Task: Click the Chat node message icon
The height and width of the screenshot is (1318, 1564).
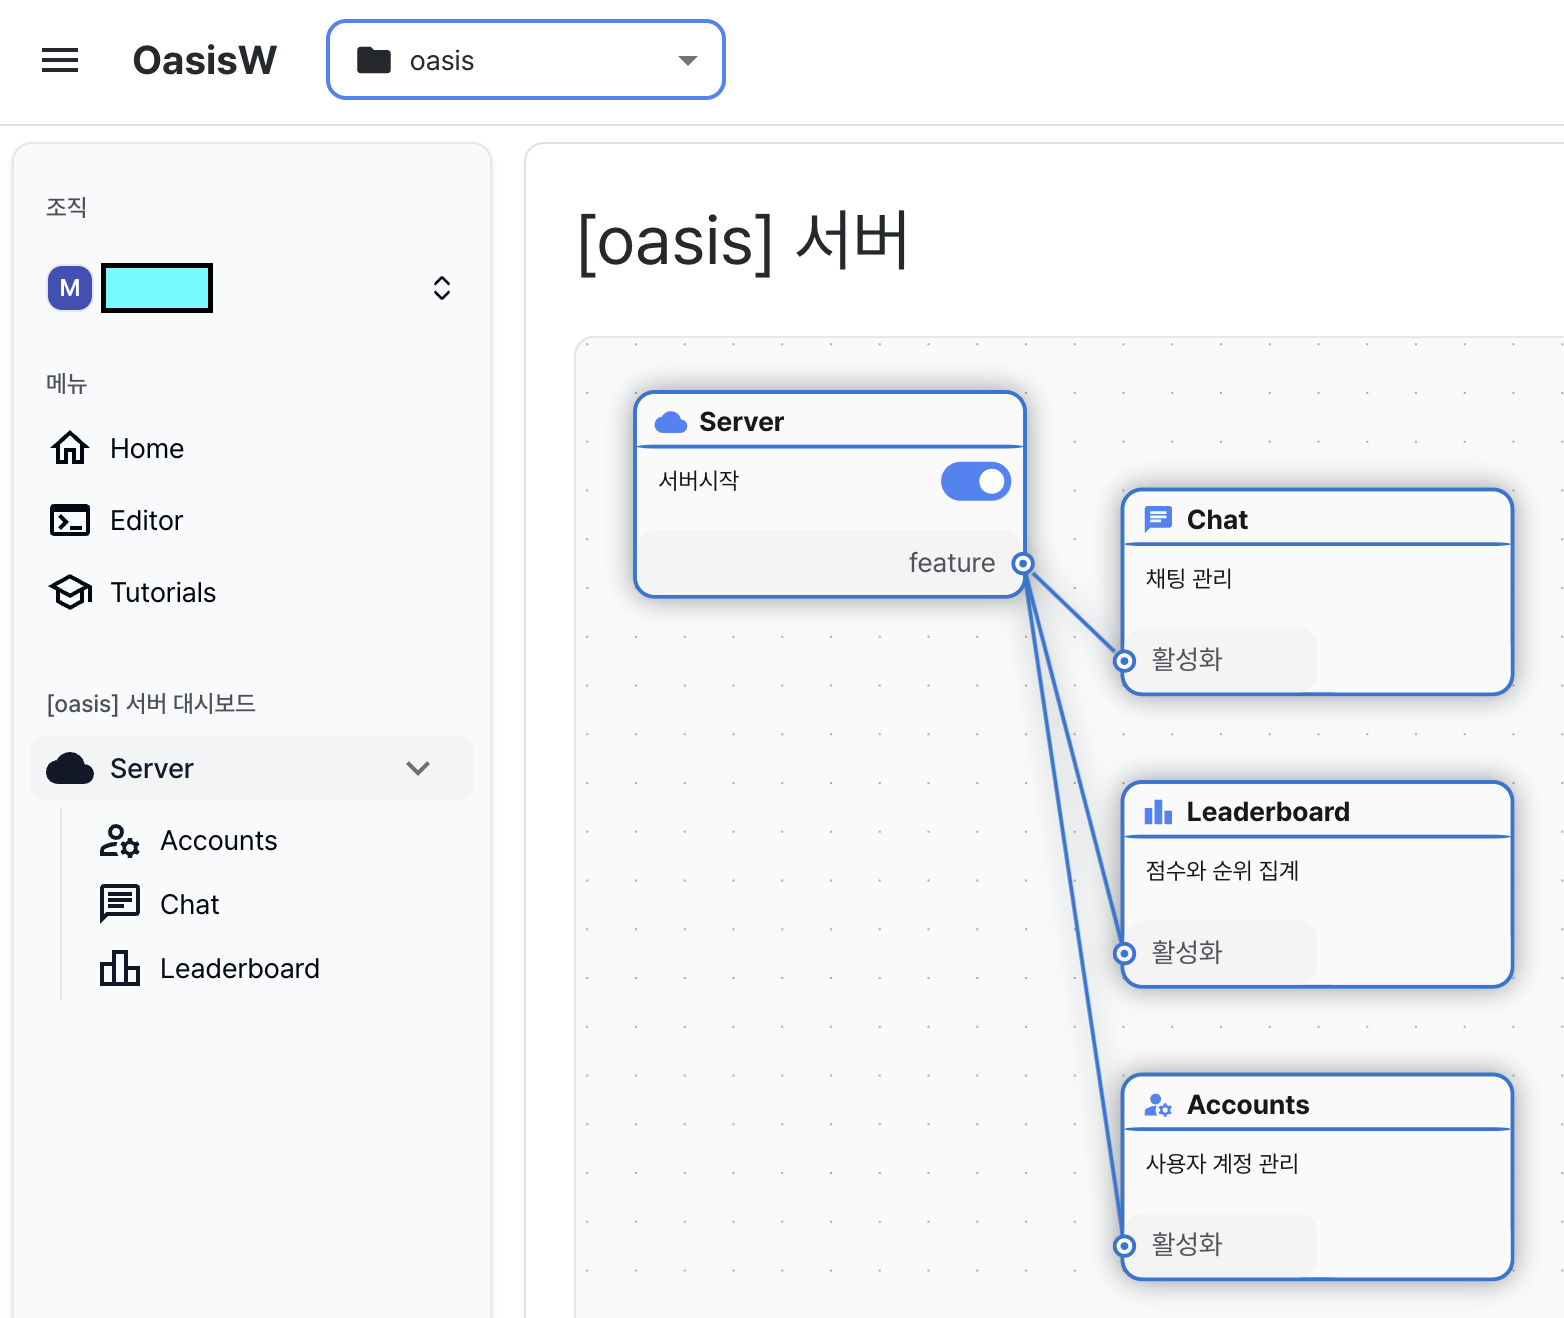Action: click(1158, 519)
